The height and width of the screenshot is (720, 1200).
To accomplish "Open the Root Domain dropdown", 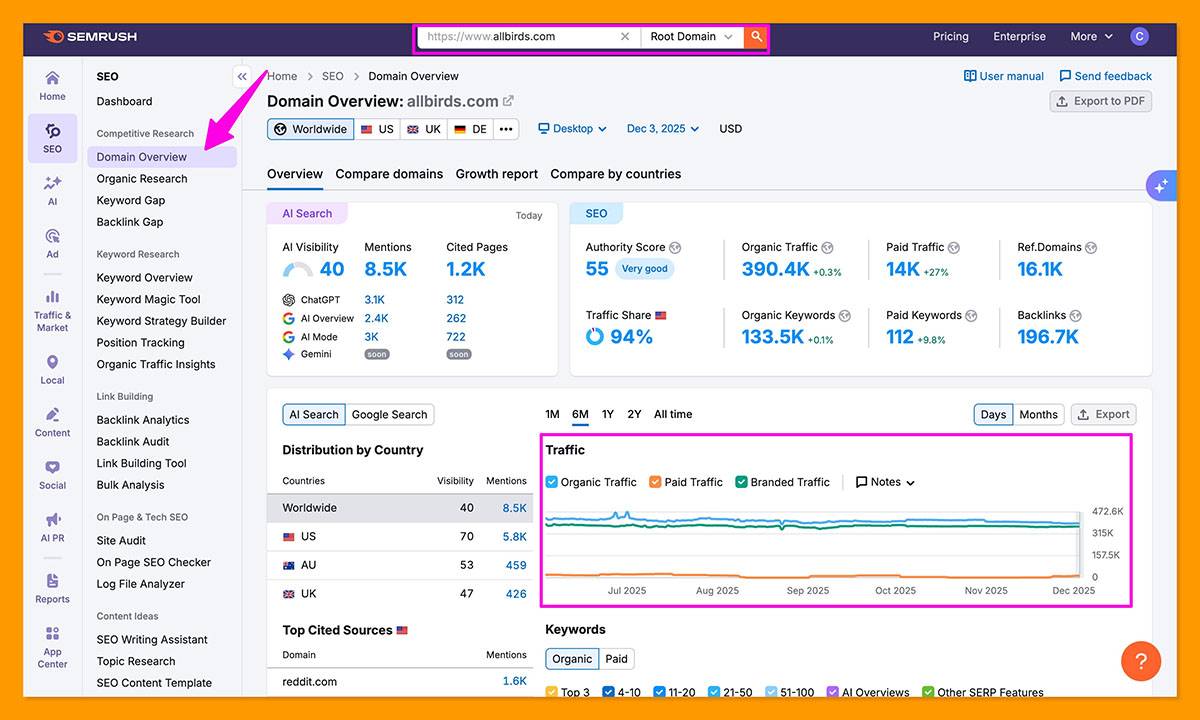I will 691,37.
